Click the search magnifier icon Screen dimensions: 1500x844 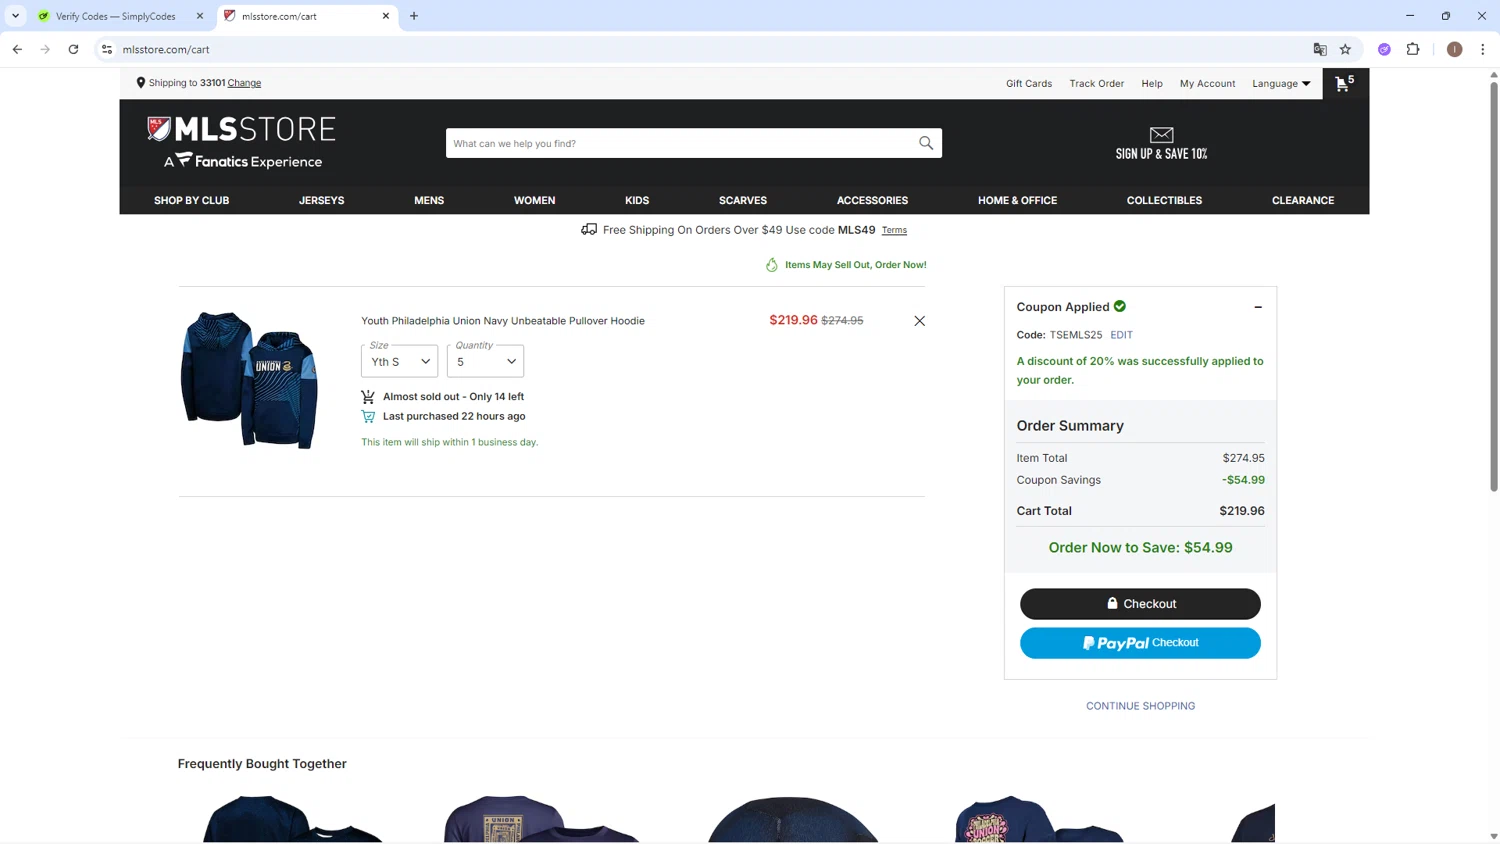click(x=926, y=143)
